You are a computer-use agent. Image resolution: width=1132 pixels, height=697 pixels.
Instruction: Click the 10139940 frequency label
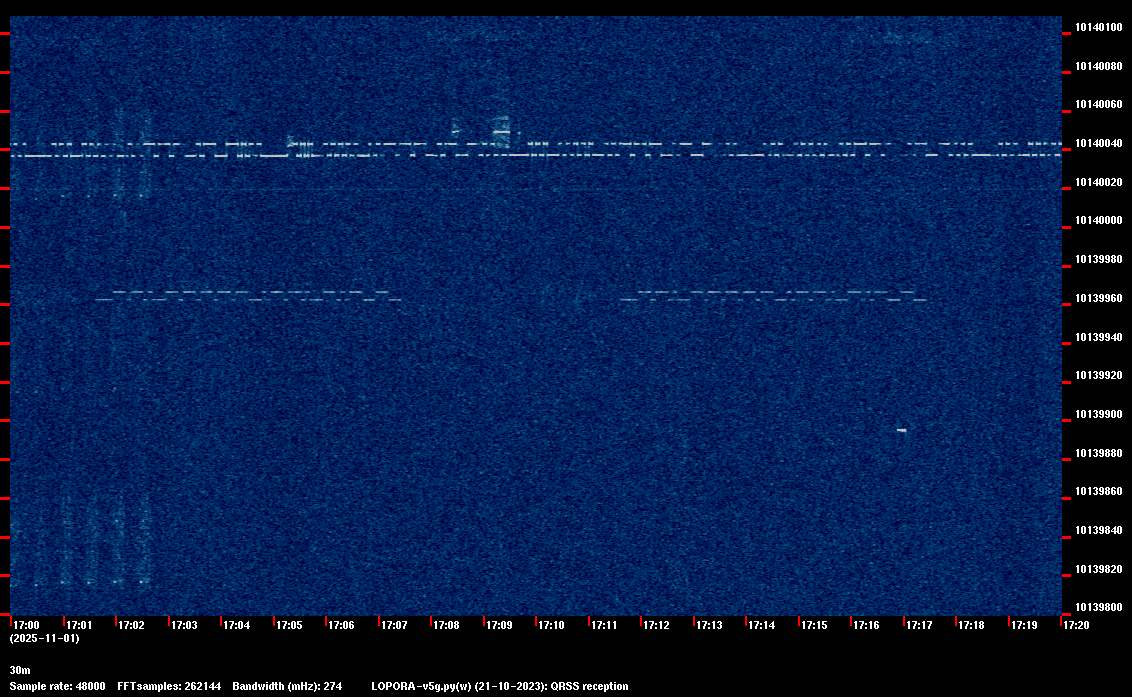pos(1099,337)
